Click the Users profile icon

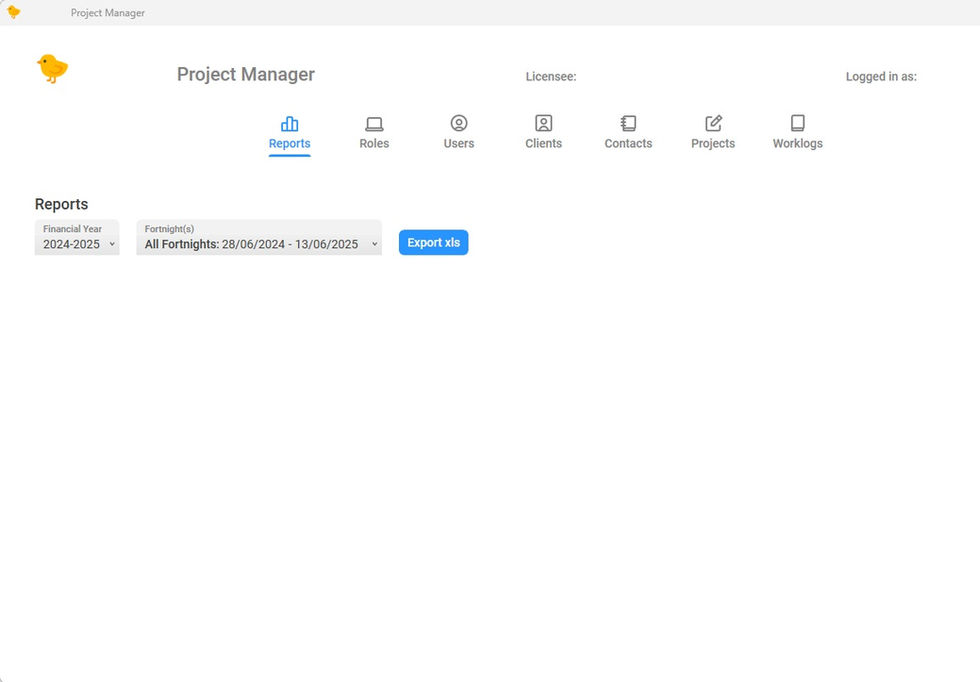coord(458,122)
